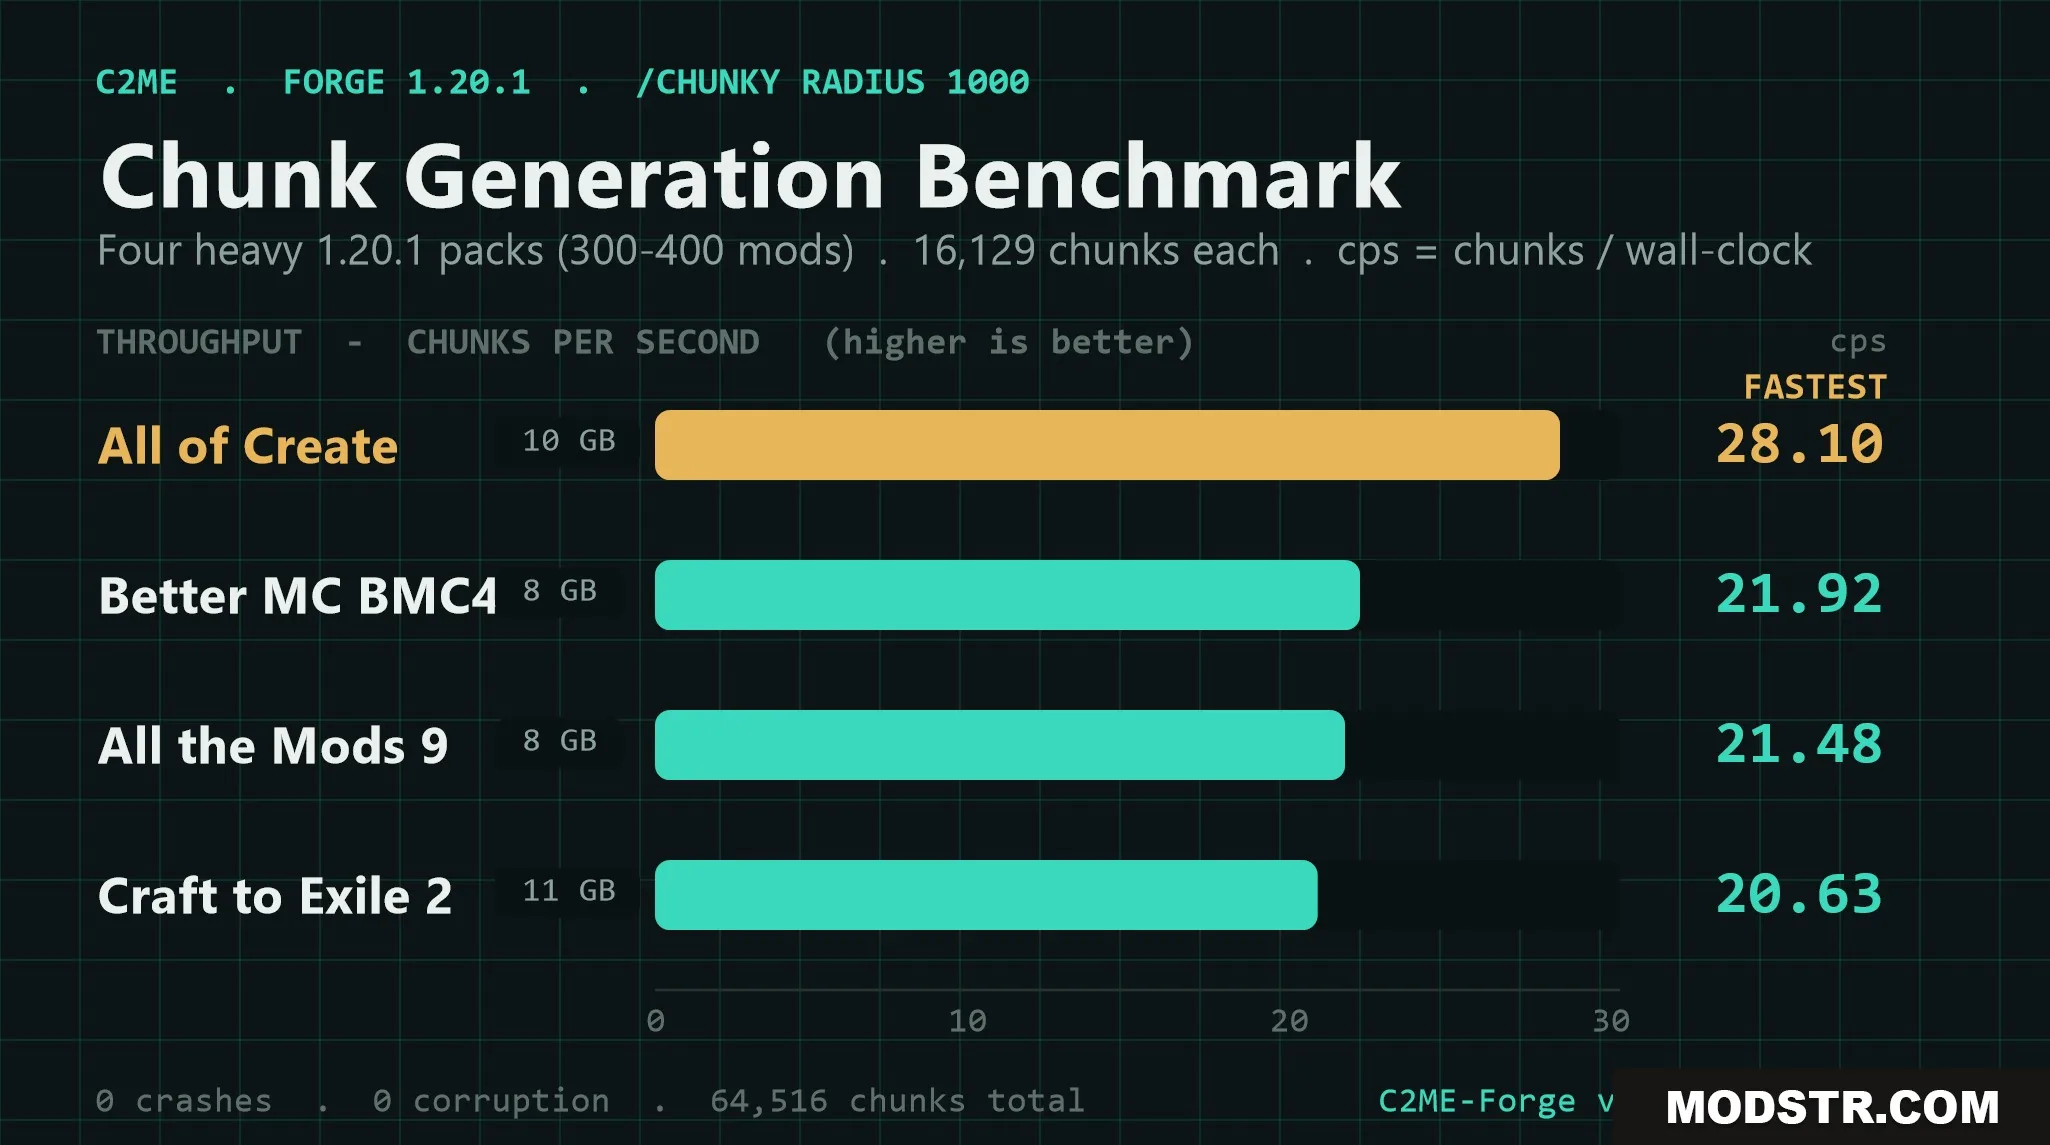Screen dimensions: 2050x1145
Task: Click 'cps = chunks / wall-clock' text
Action: click(1574, 250)
